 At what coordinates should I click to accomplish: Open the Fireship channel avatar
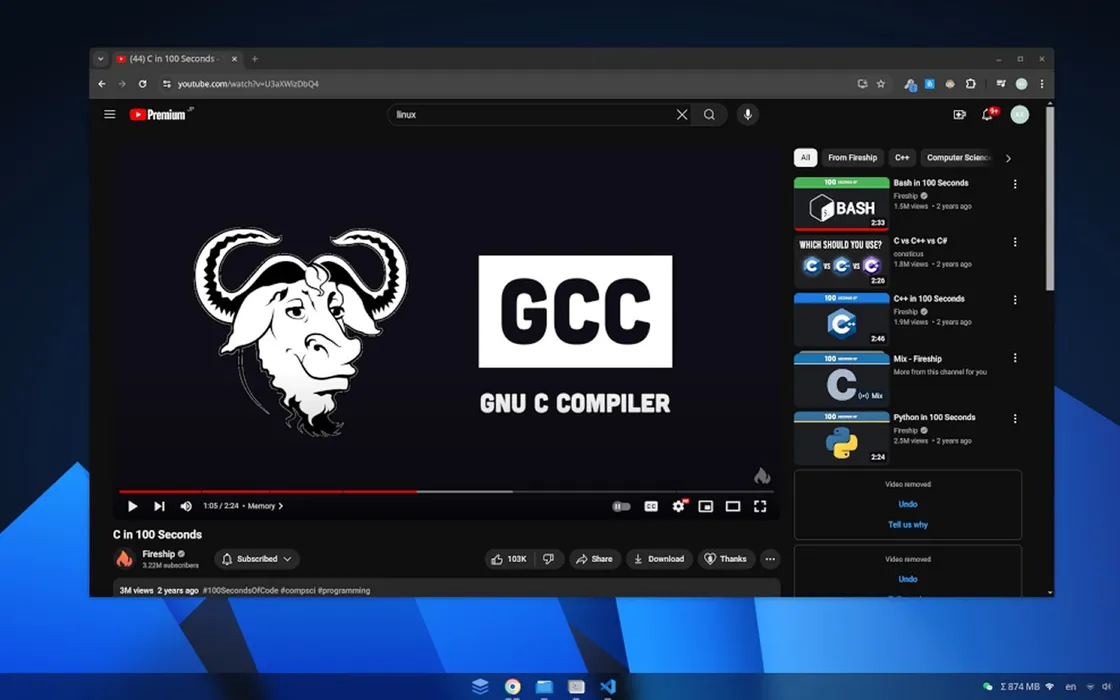[x=124, y=559]
